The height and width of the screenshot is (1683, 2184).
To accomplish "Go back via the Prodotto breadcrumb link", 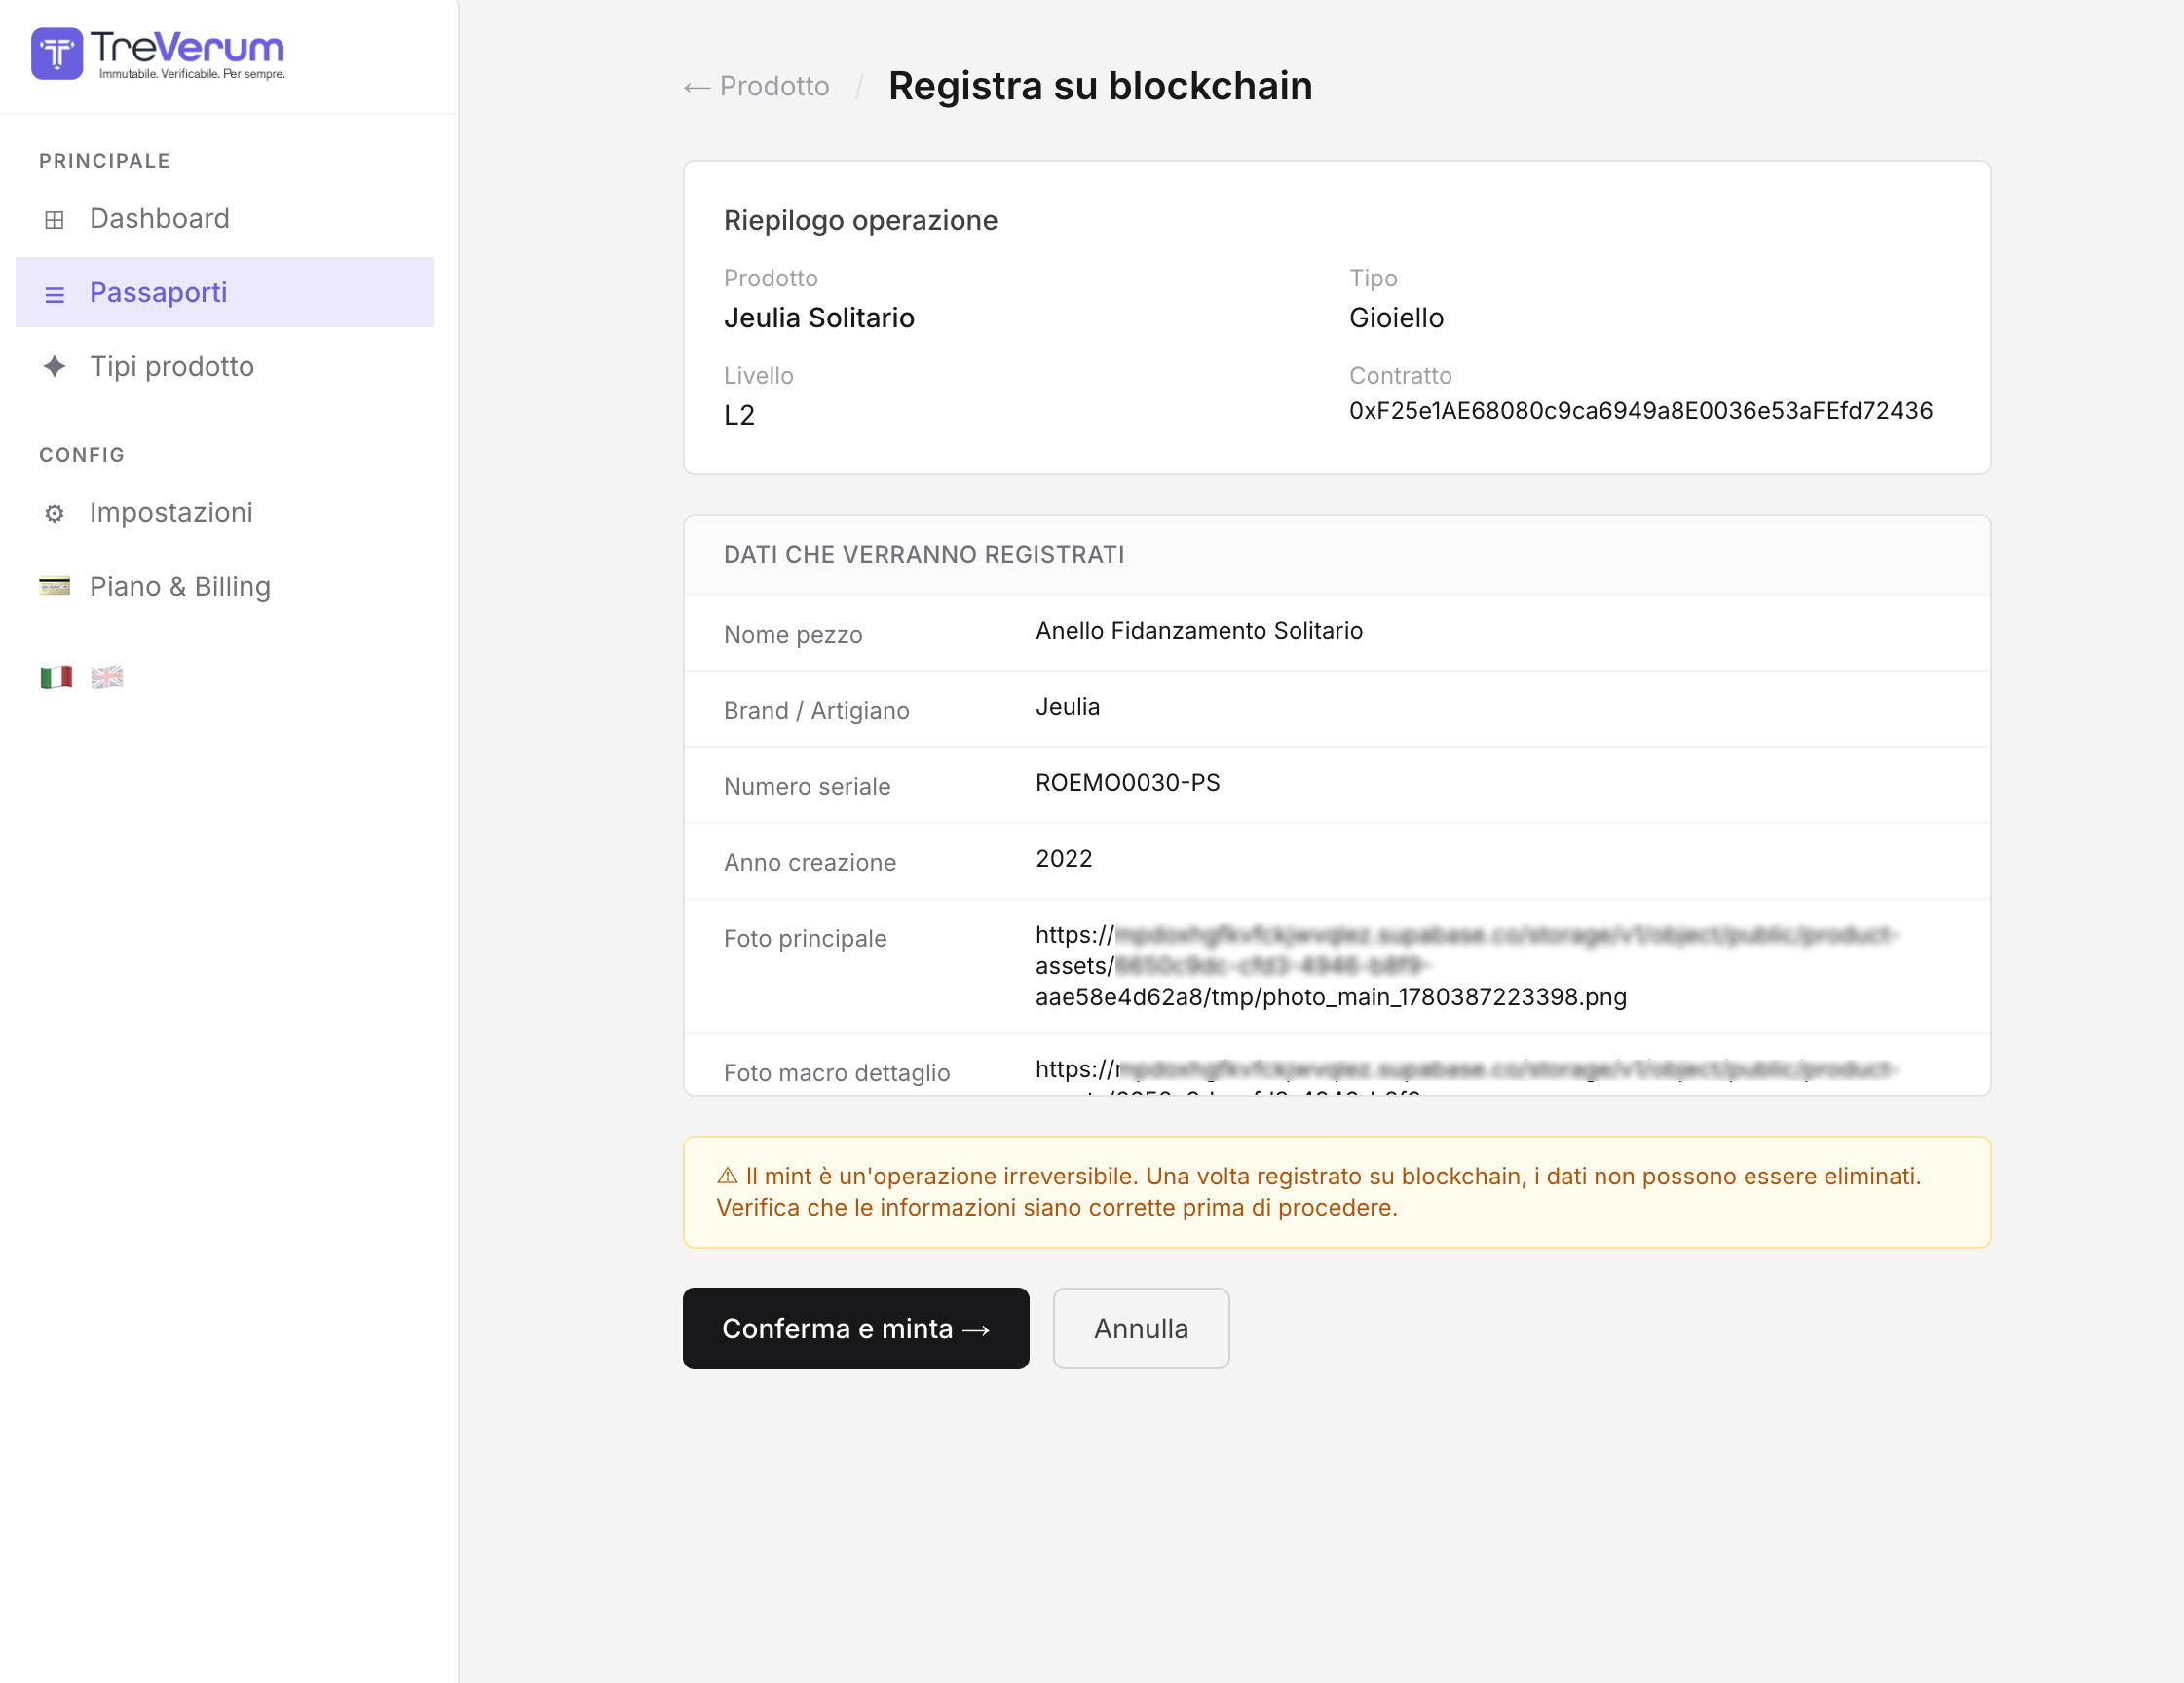I will [757, 87].
